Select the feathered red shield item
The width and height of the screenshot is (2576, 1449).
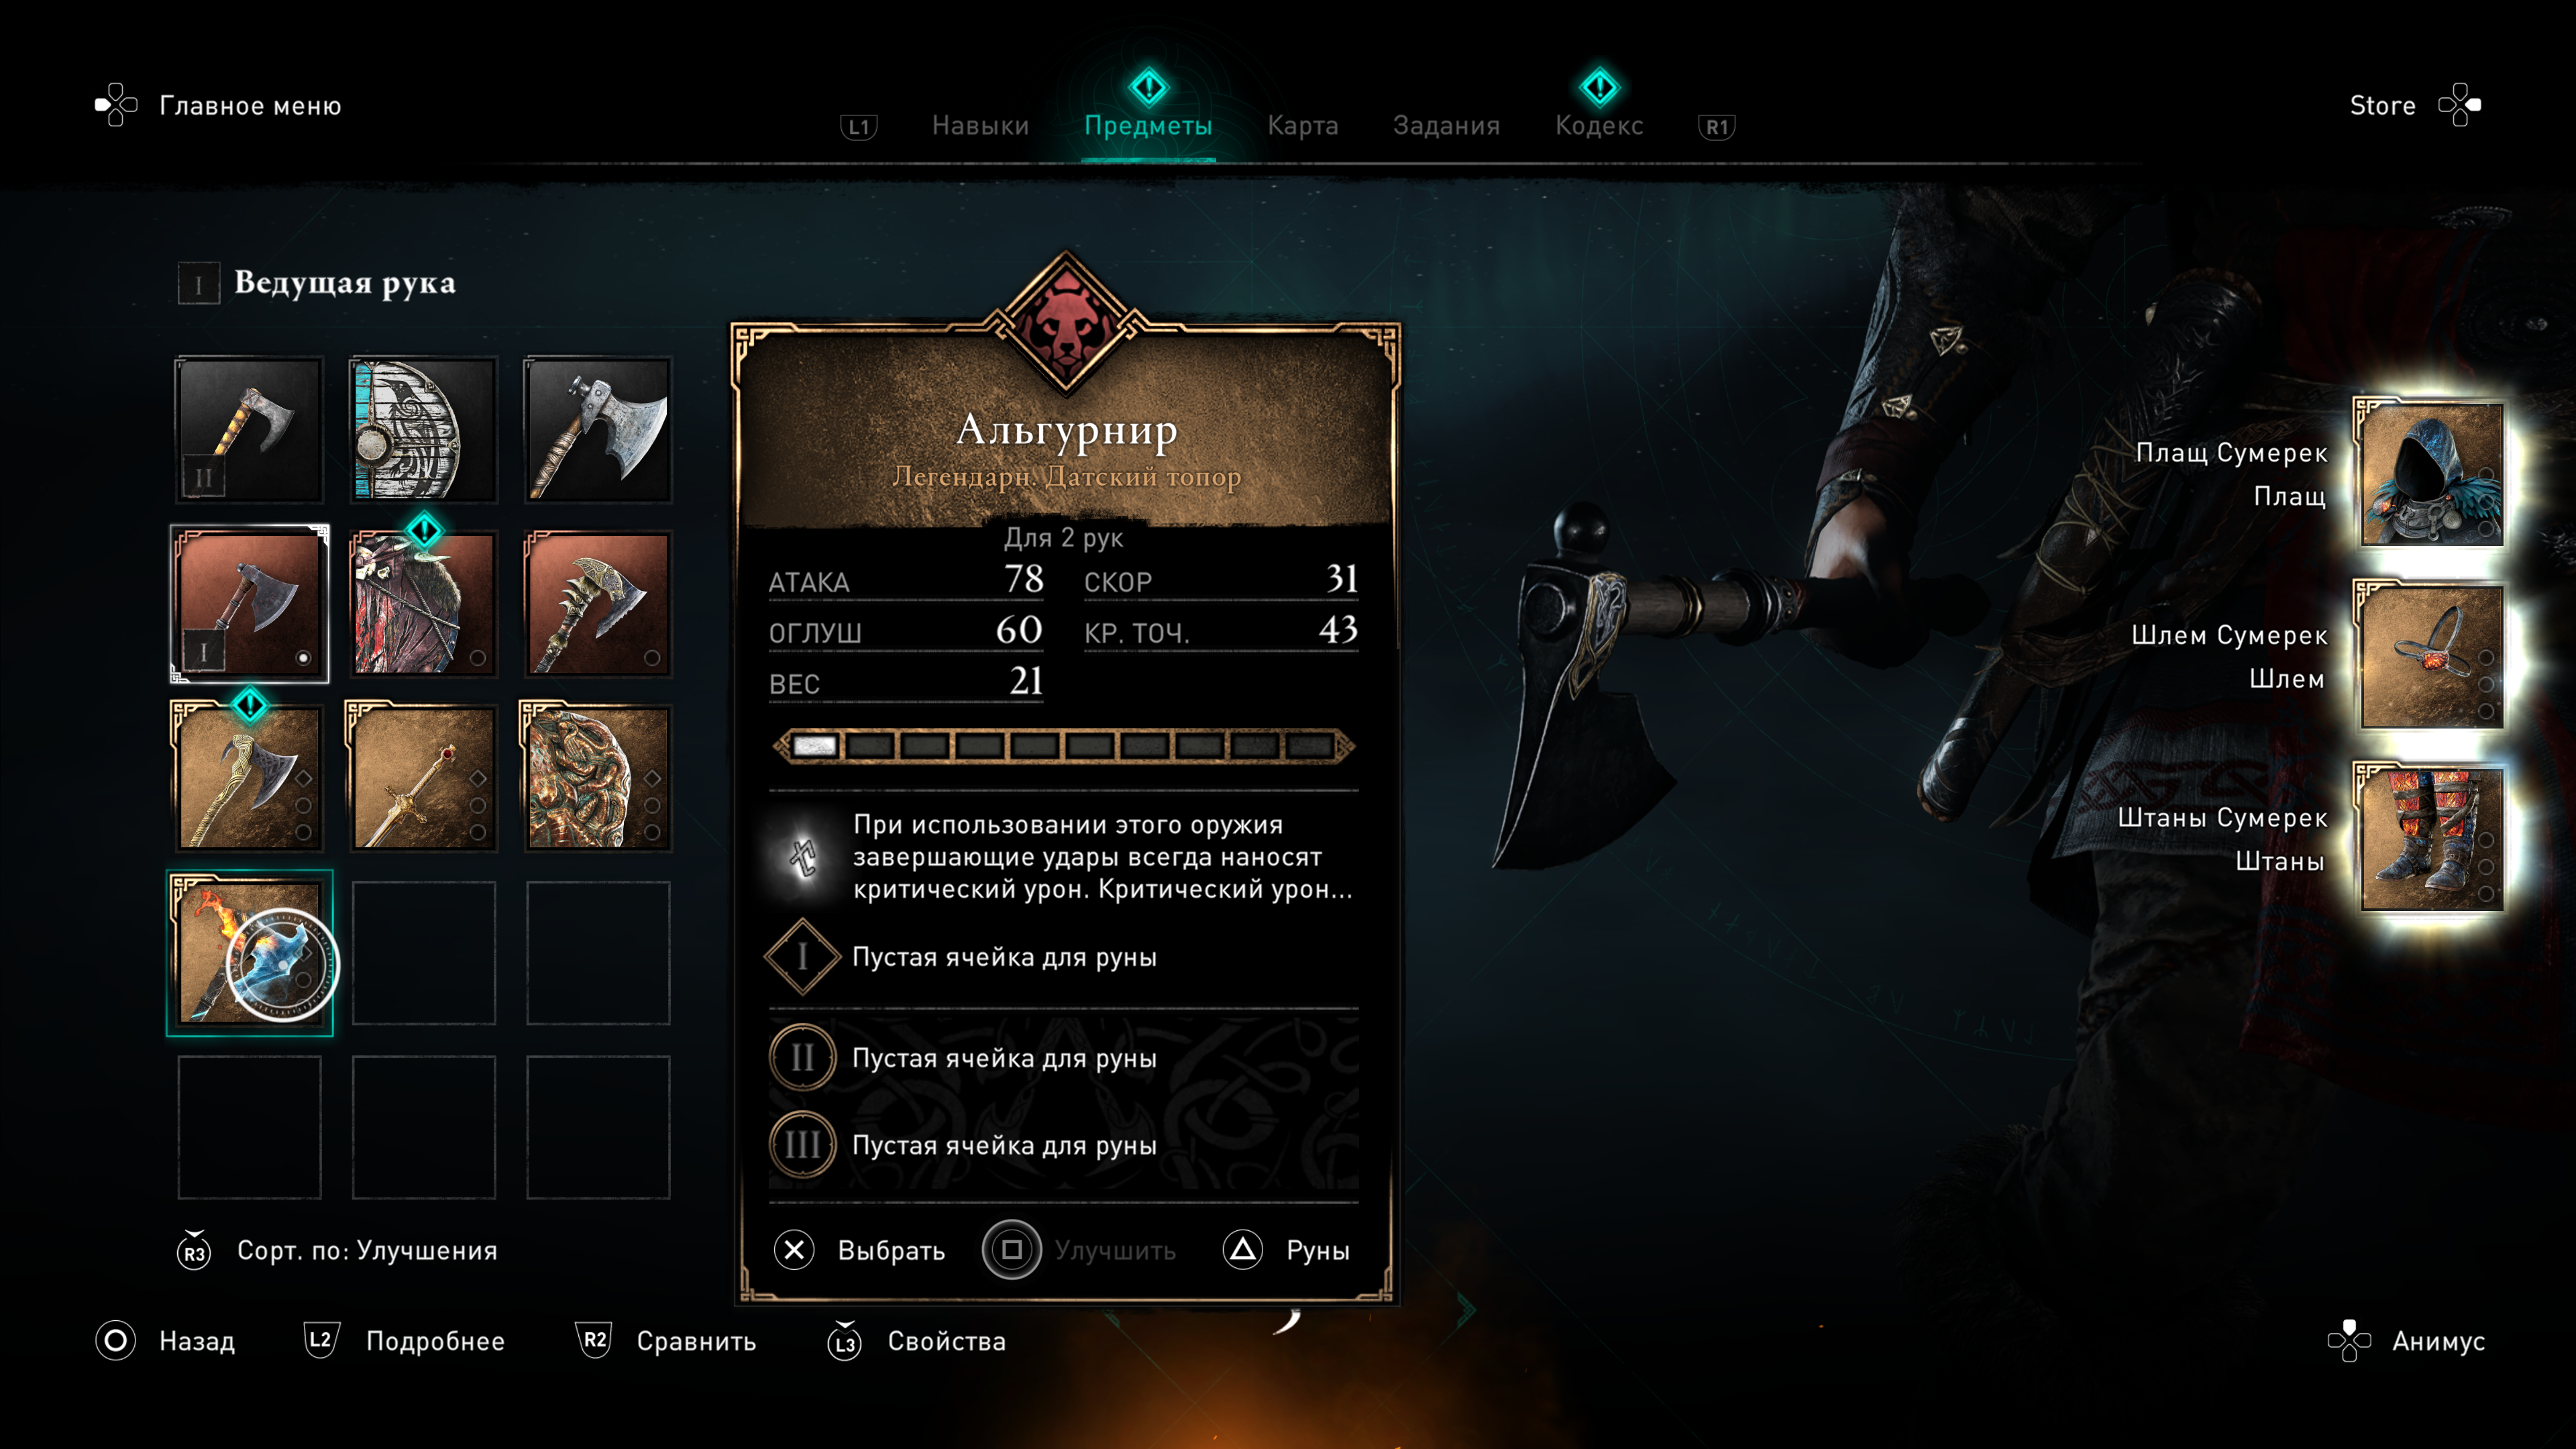[x=423, y=604]
